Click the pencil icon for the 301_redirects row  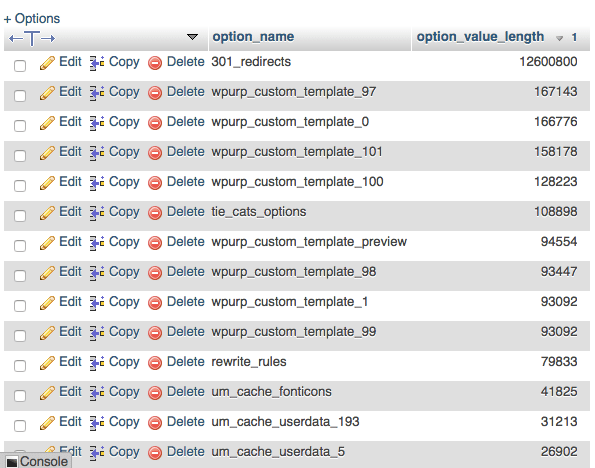(x=47, y=63)
